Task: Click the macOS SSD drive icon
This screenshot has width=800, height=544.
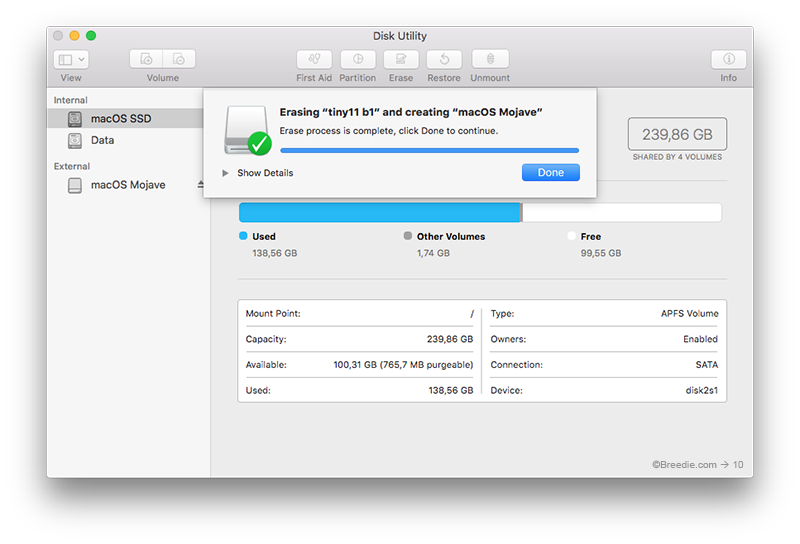Action: (75, 119)
